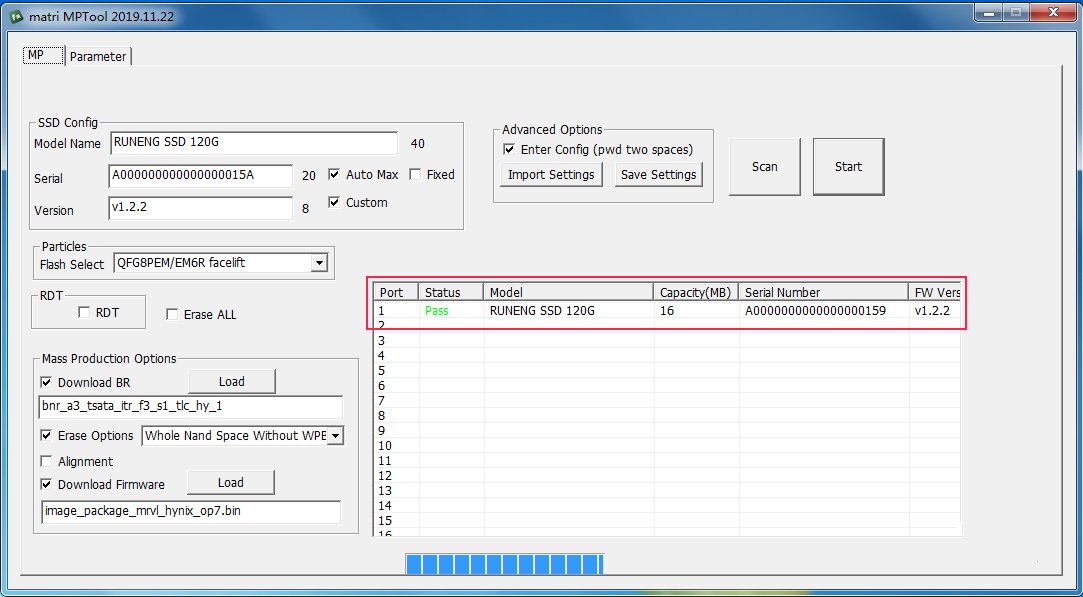Click the Serial Number column header
This screenshot has width=1083, height=597.
(823, 292)
